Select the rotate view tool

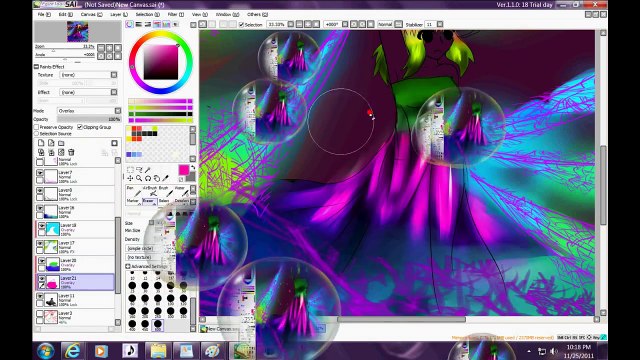pos(148,178)
